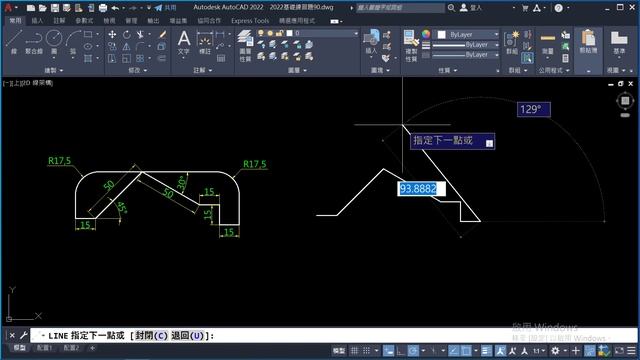Select the Array tool in Modify panel
The image size is (640, 360).
pyautogui.click(x=140, y=58)
